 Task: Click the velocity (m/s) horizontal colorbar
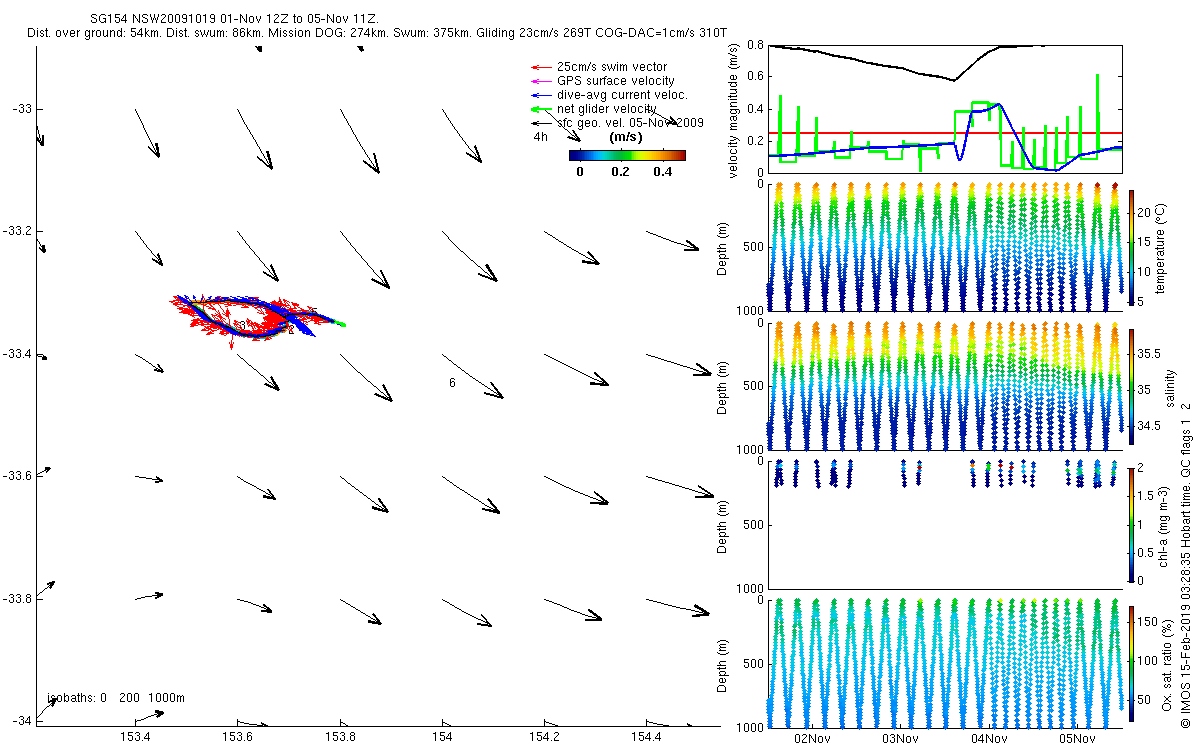(626, 155)
